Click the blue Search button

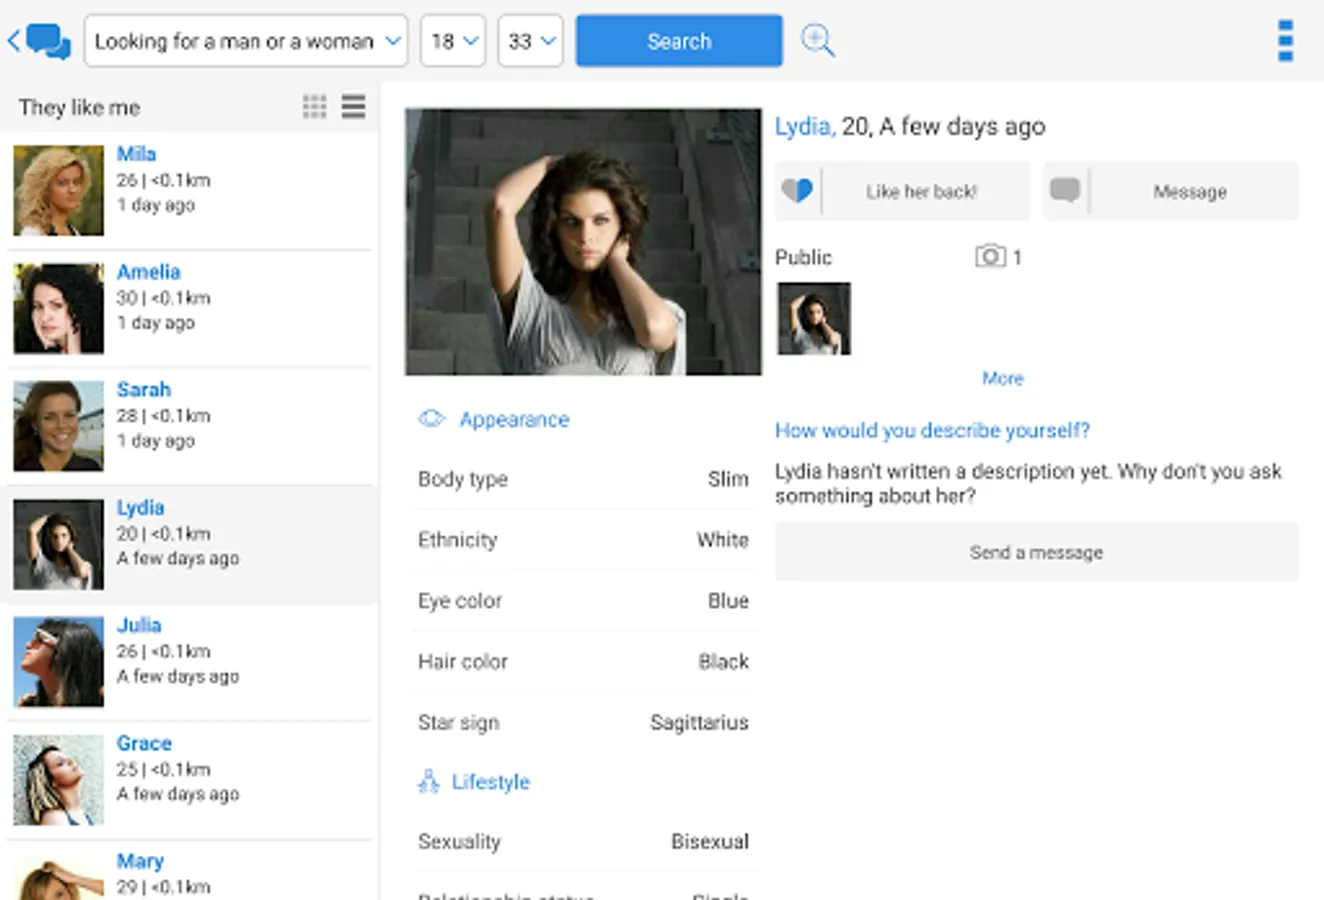tap(679, 41)
